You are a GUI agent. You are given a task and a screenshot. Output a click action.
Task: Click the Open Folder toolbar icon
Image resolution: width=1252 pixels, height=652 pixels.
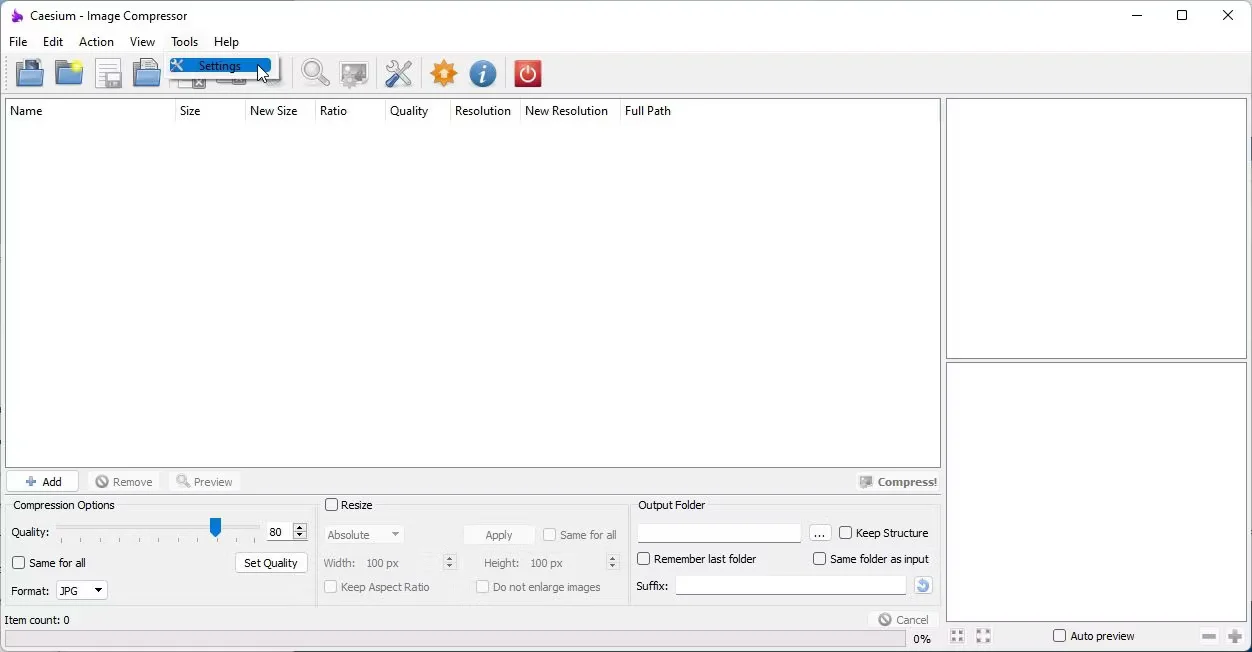(x=69, y=73)
